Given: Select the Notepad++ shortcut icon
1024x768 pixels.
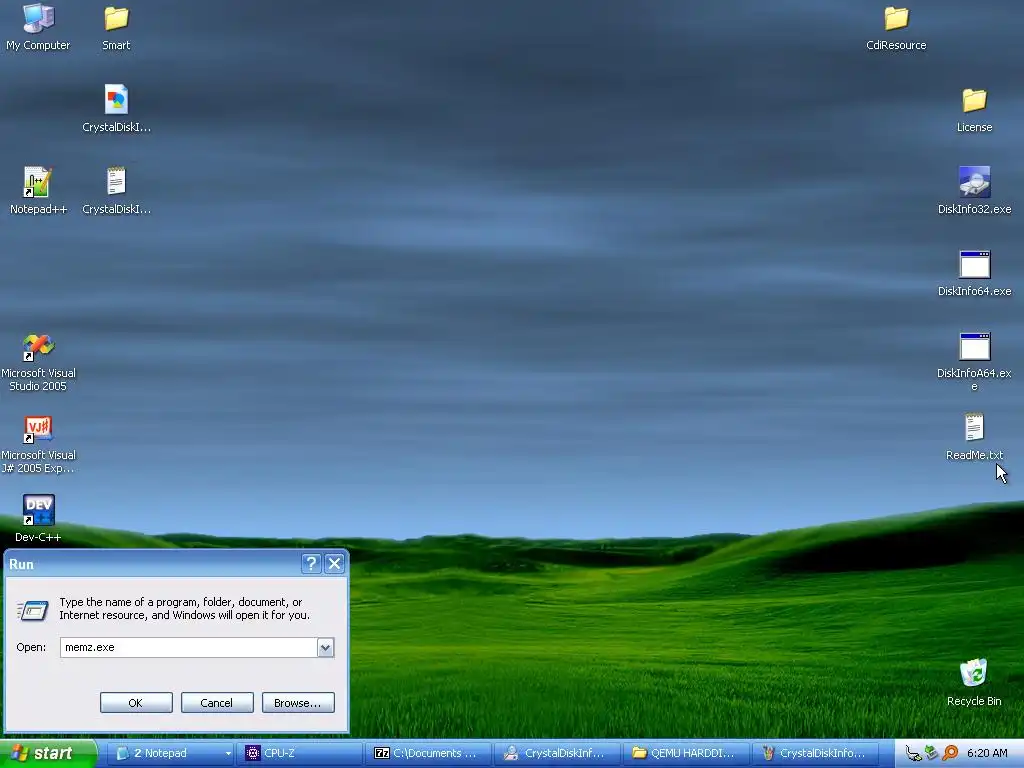Looking at the screenshot, I should click(x=39, y=191).
